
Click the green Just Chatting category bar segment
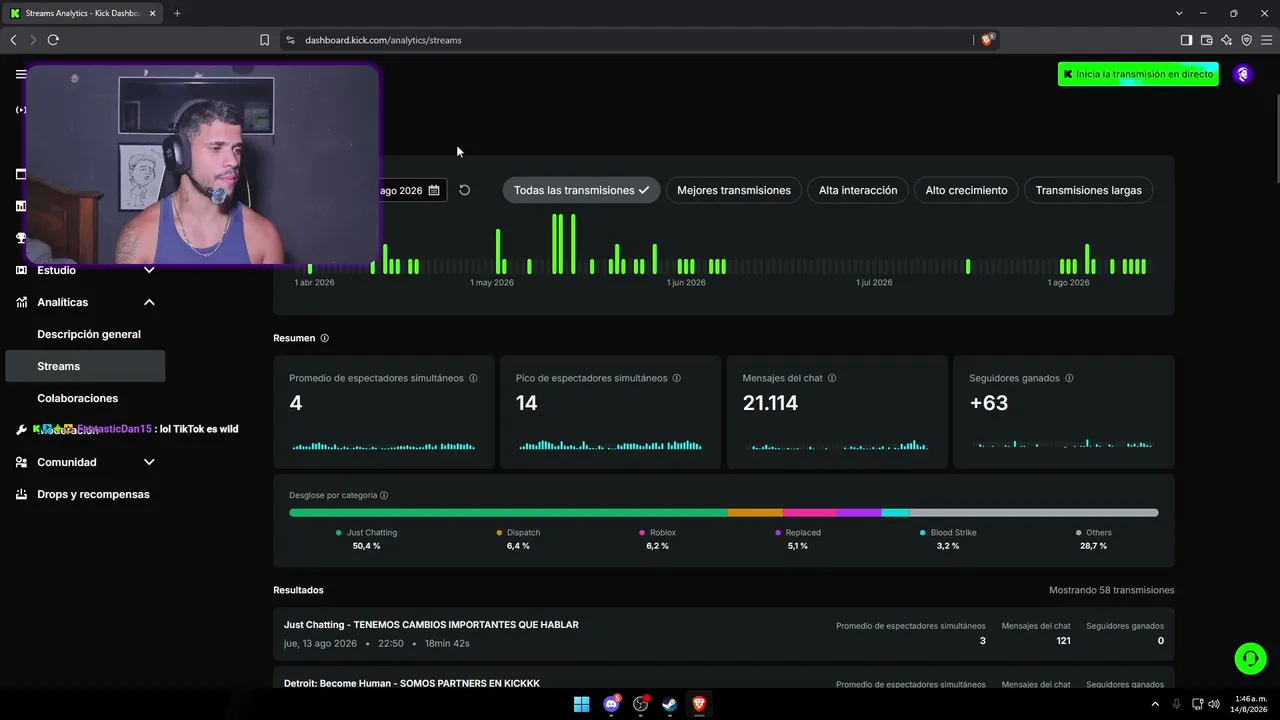point(508,513)
